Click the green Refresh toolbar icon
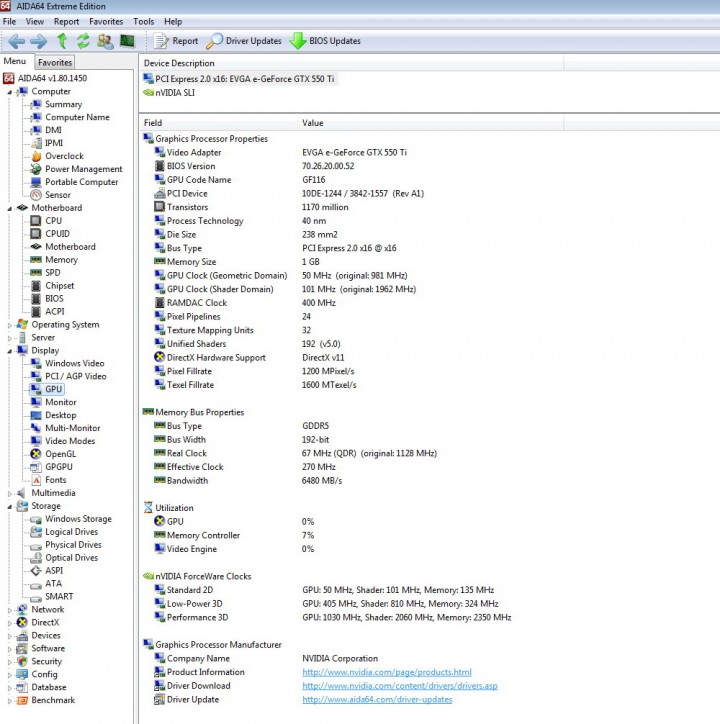Screen dimensions: 720x724 (x=83, y=41)
